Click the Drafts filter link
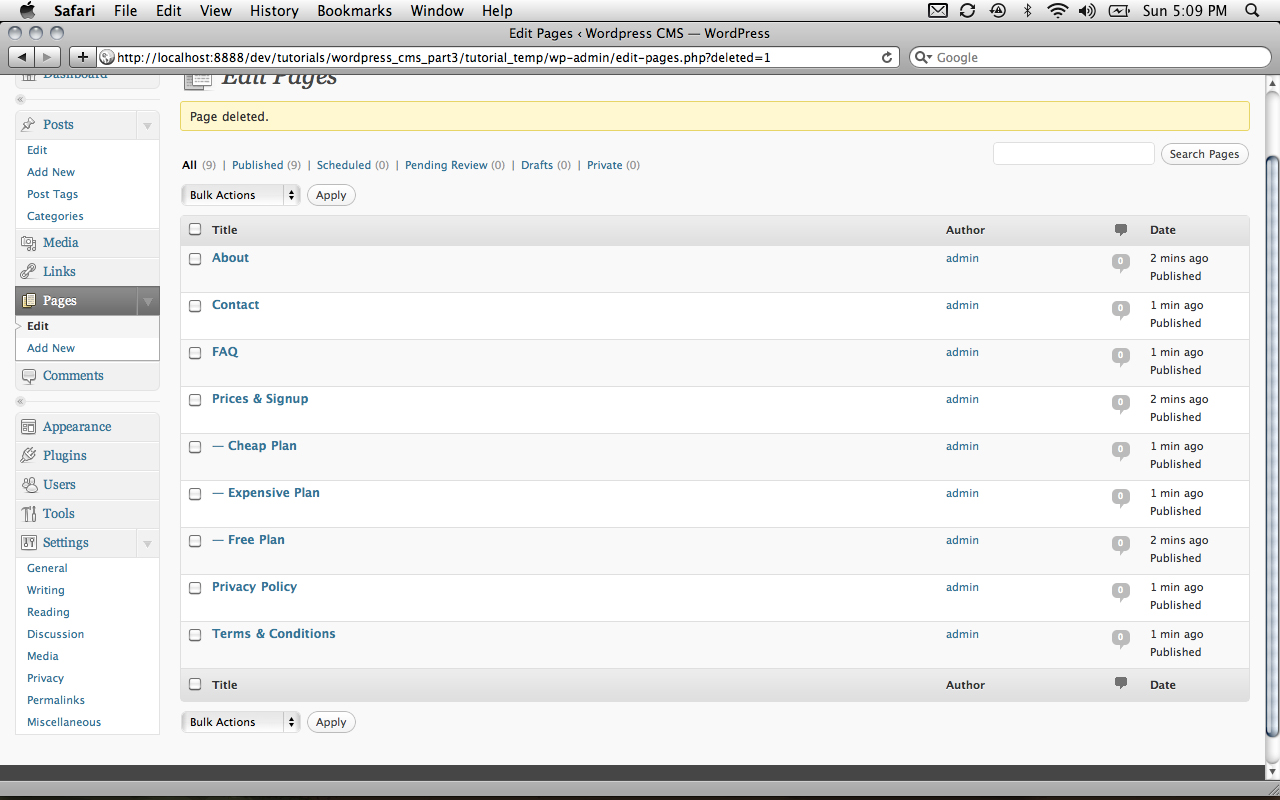Screen dimensions: 1280x800 click(537, 165)
